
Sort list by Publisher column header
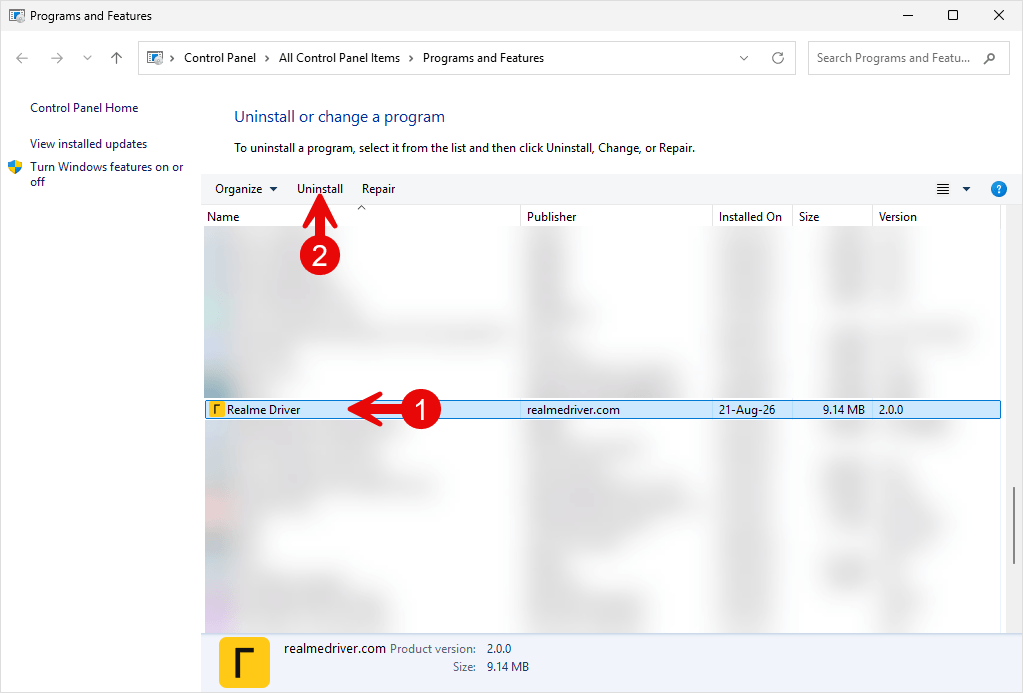coord(616,217)
